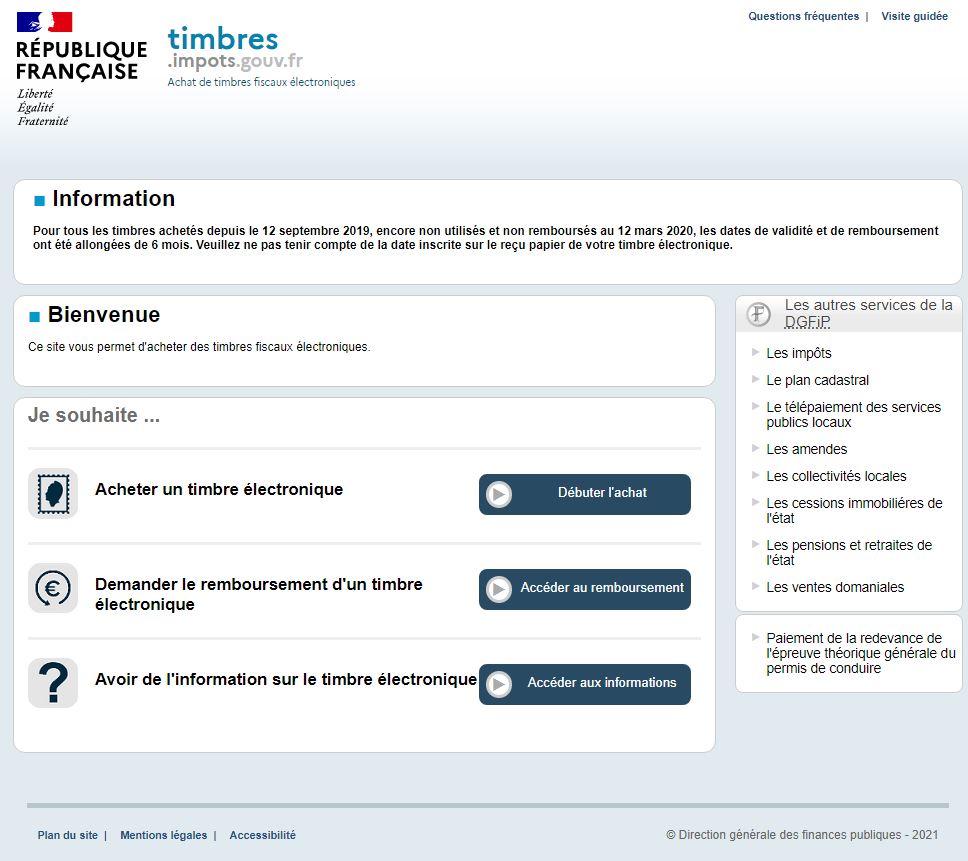
Task: Click Avoir de l'information sur le timbre heading
Action: [286, 679]
